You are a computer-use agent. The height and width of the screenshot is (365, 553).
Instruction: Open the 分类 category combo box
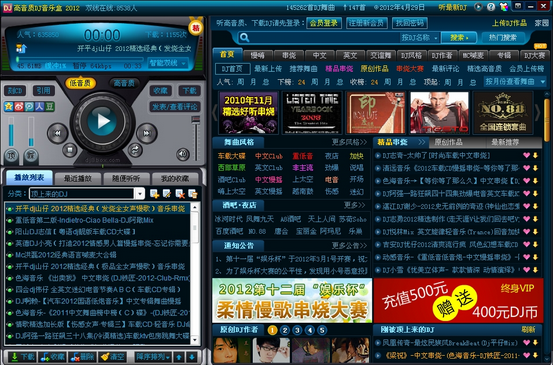click(x=87, y=194)
